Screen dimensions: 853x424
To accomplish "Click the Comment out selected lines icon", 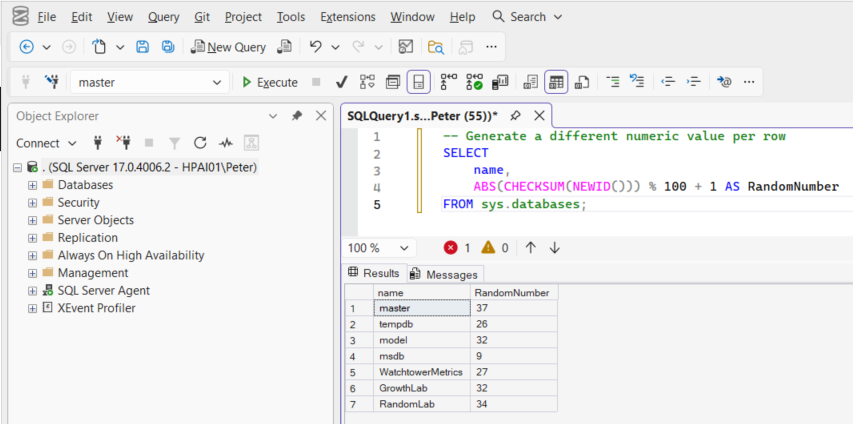I will [613, 82].
